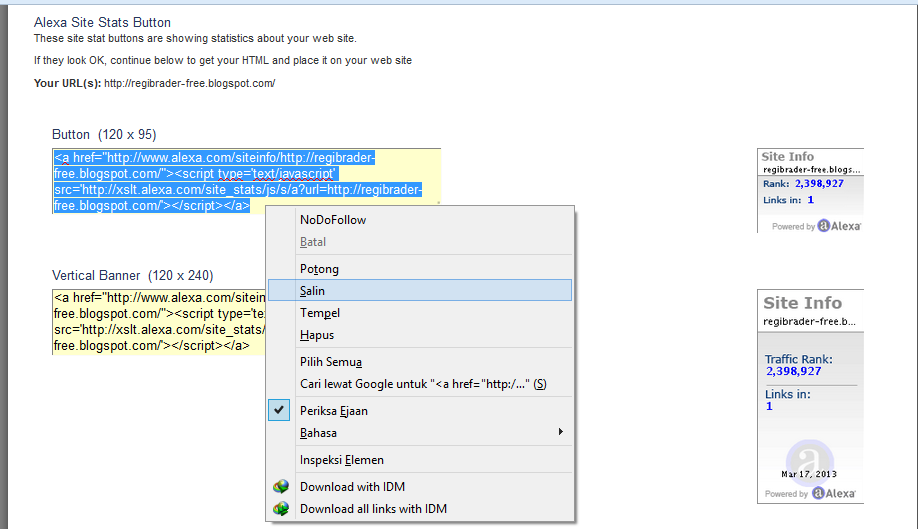Click regibrader-free.b... text in vertical banner
The width and height of the screenshot is (918, 529).
pos(809,321)
